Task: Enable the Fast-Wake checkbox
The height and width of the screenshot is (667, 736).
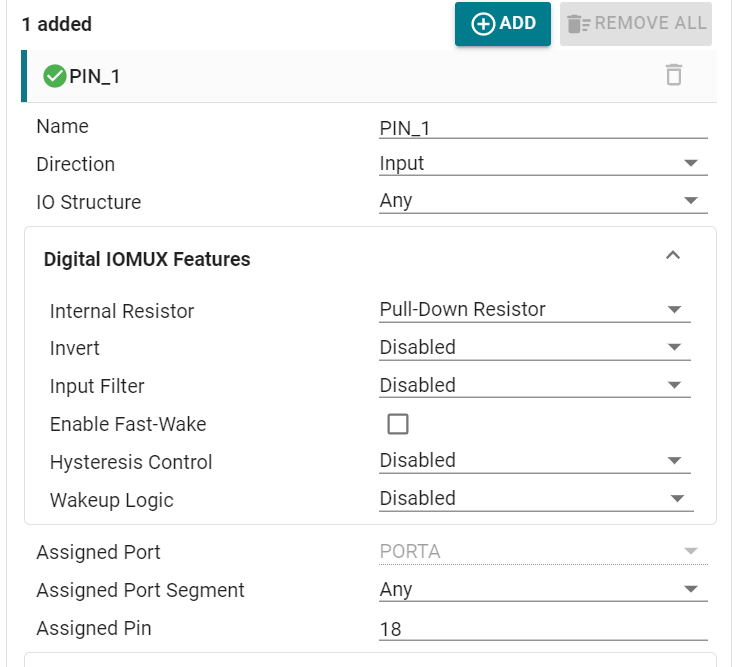Action: [x=398, y=424]
